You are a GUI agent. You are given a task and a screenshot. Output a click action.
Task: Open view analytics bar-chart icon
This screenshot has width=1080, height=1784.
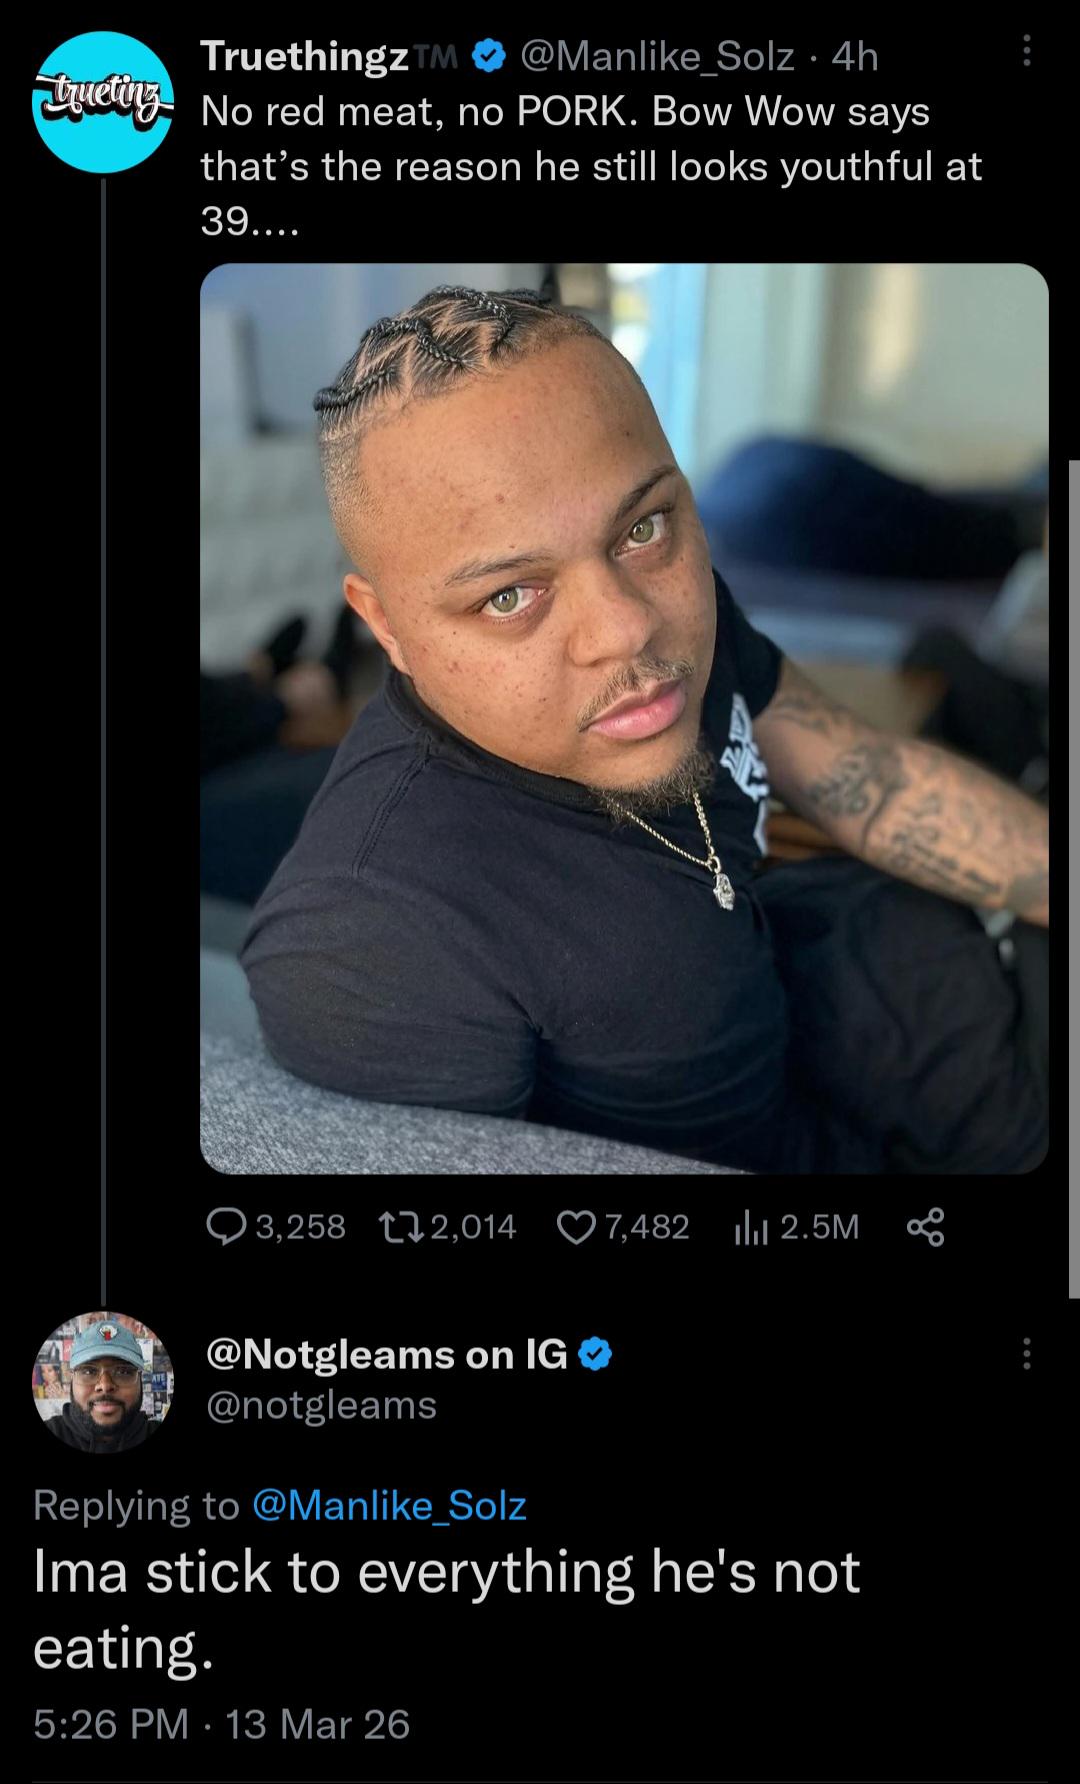pos(750,1226)
